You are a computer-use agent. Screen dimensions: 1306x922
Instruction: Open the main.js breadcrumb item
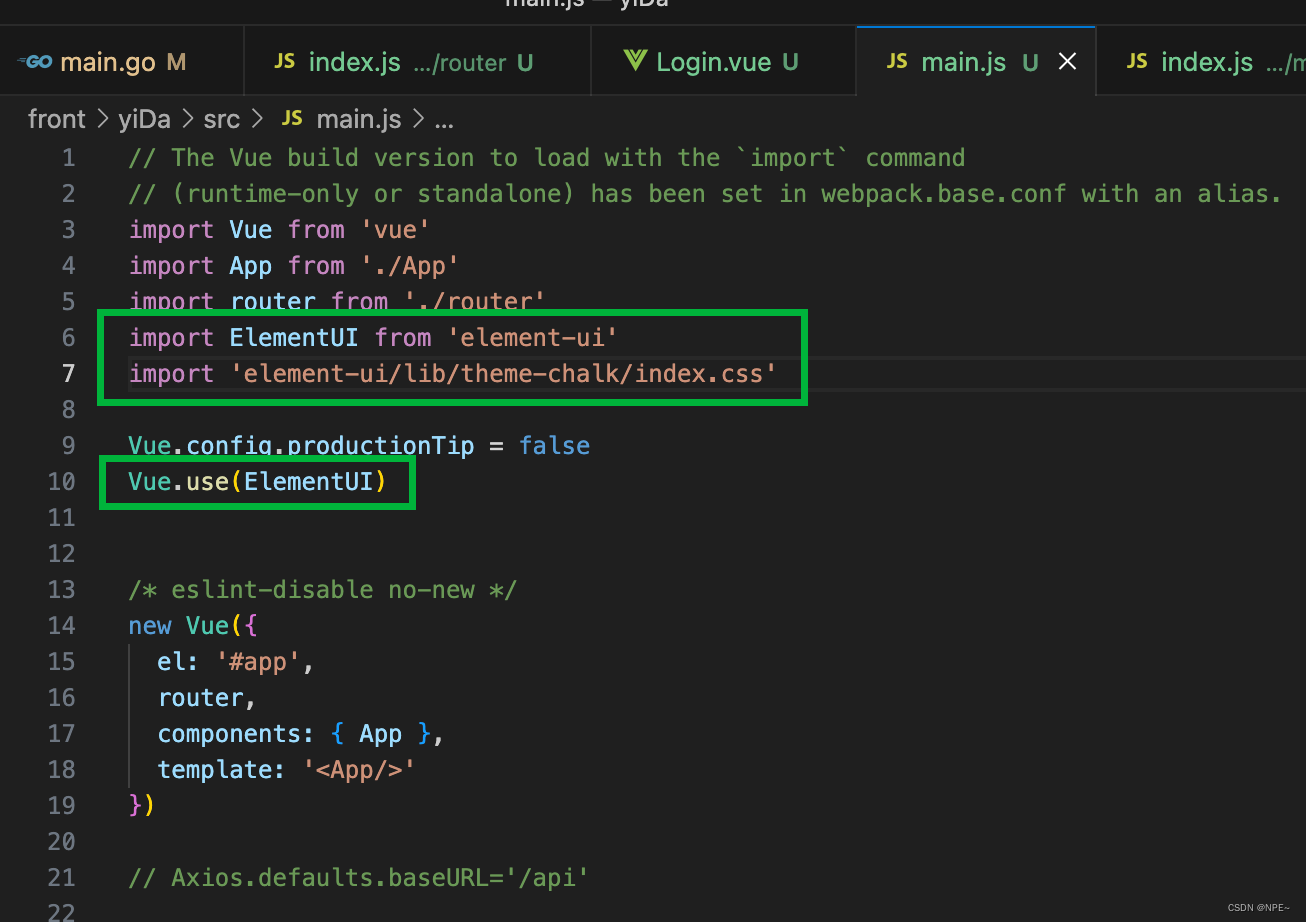[x=359, y=119]
